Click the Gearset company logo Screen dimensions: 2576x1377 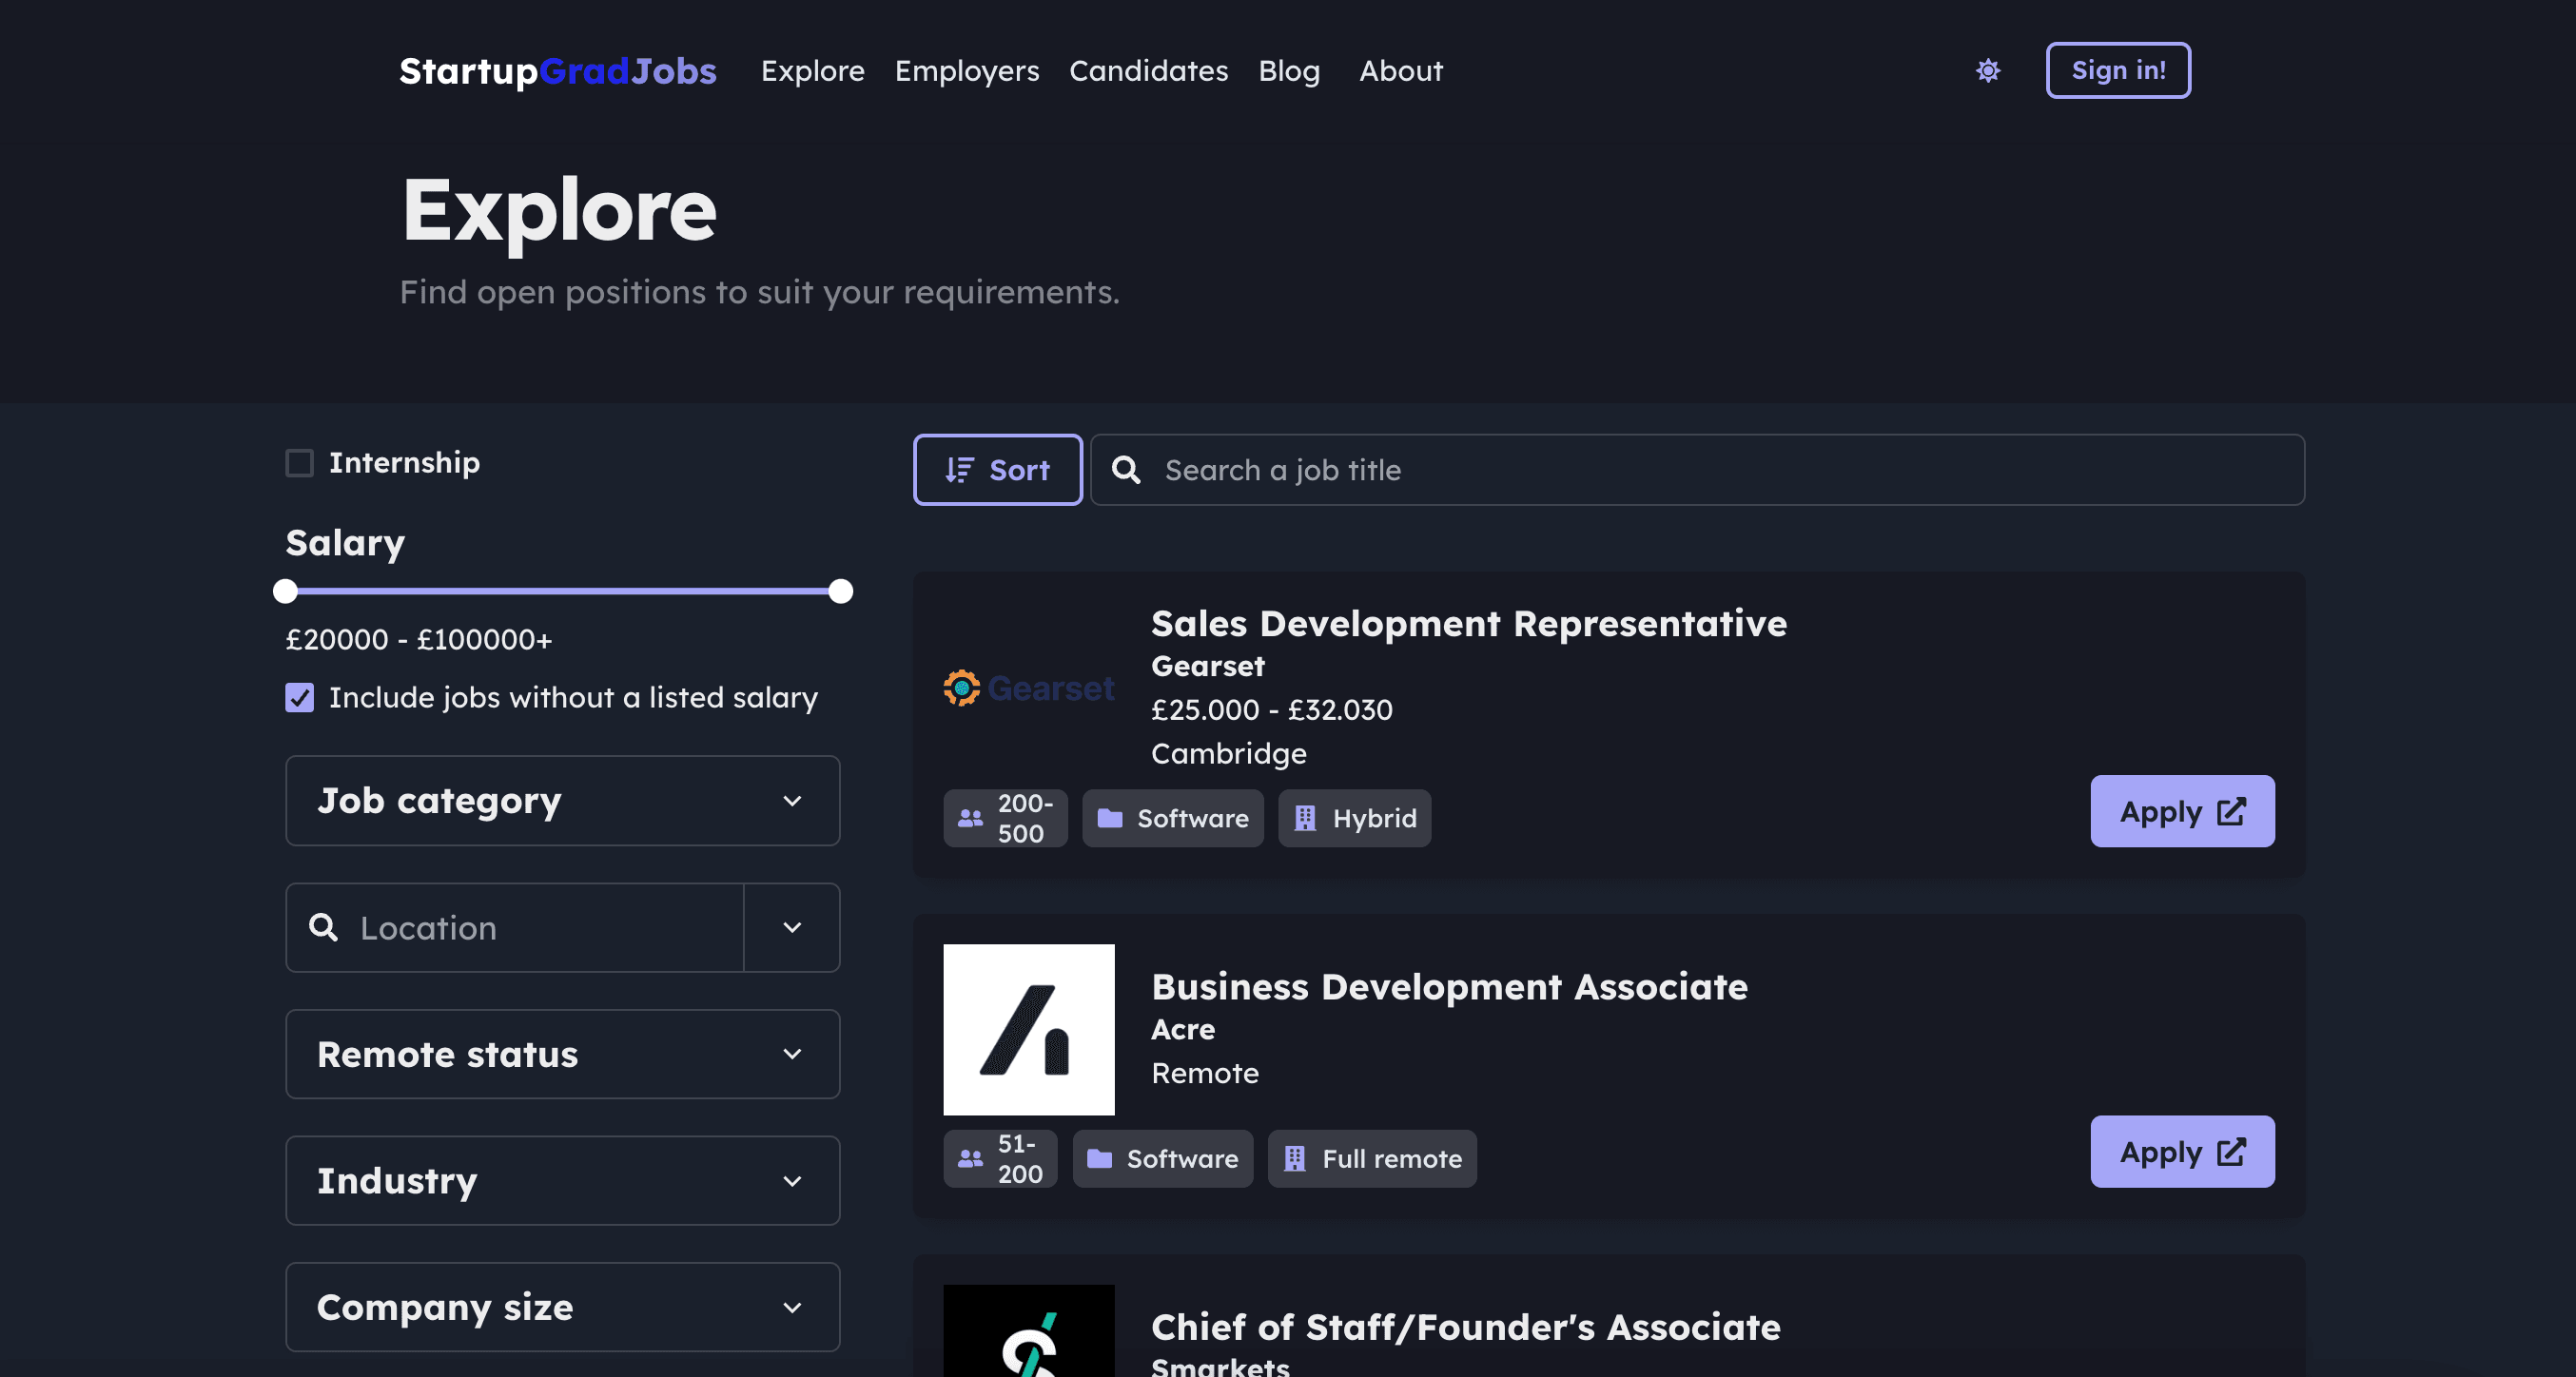[1028, 687]
